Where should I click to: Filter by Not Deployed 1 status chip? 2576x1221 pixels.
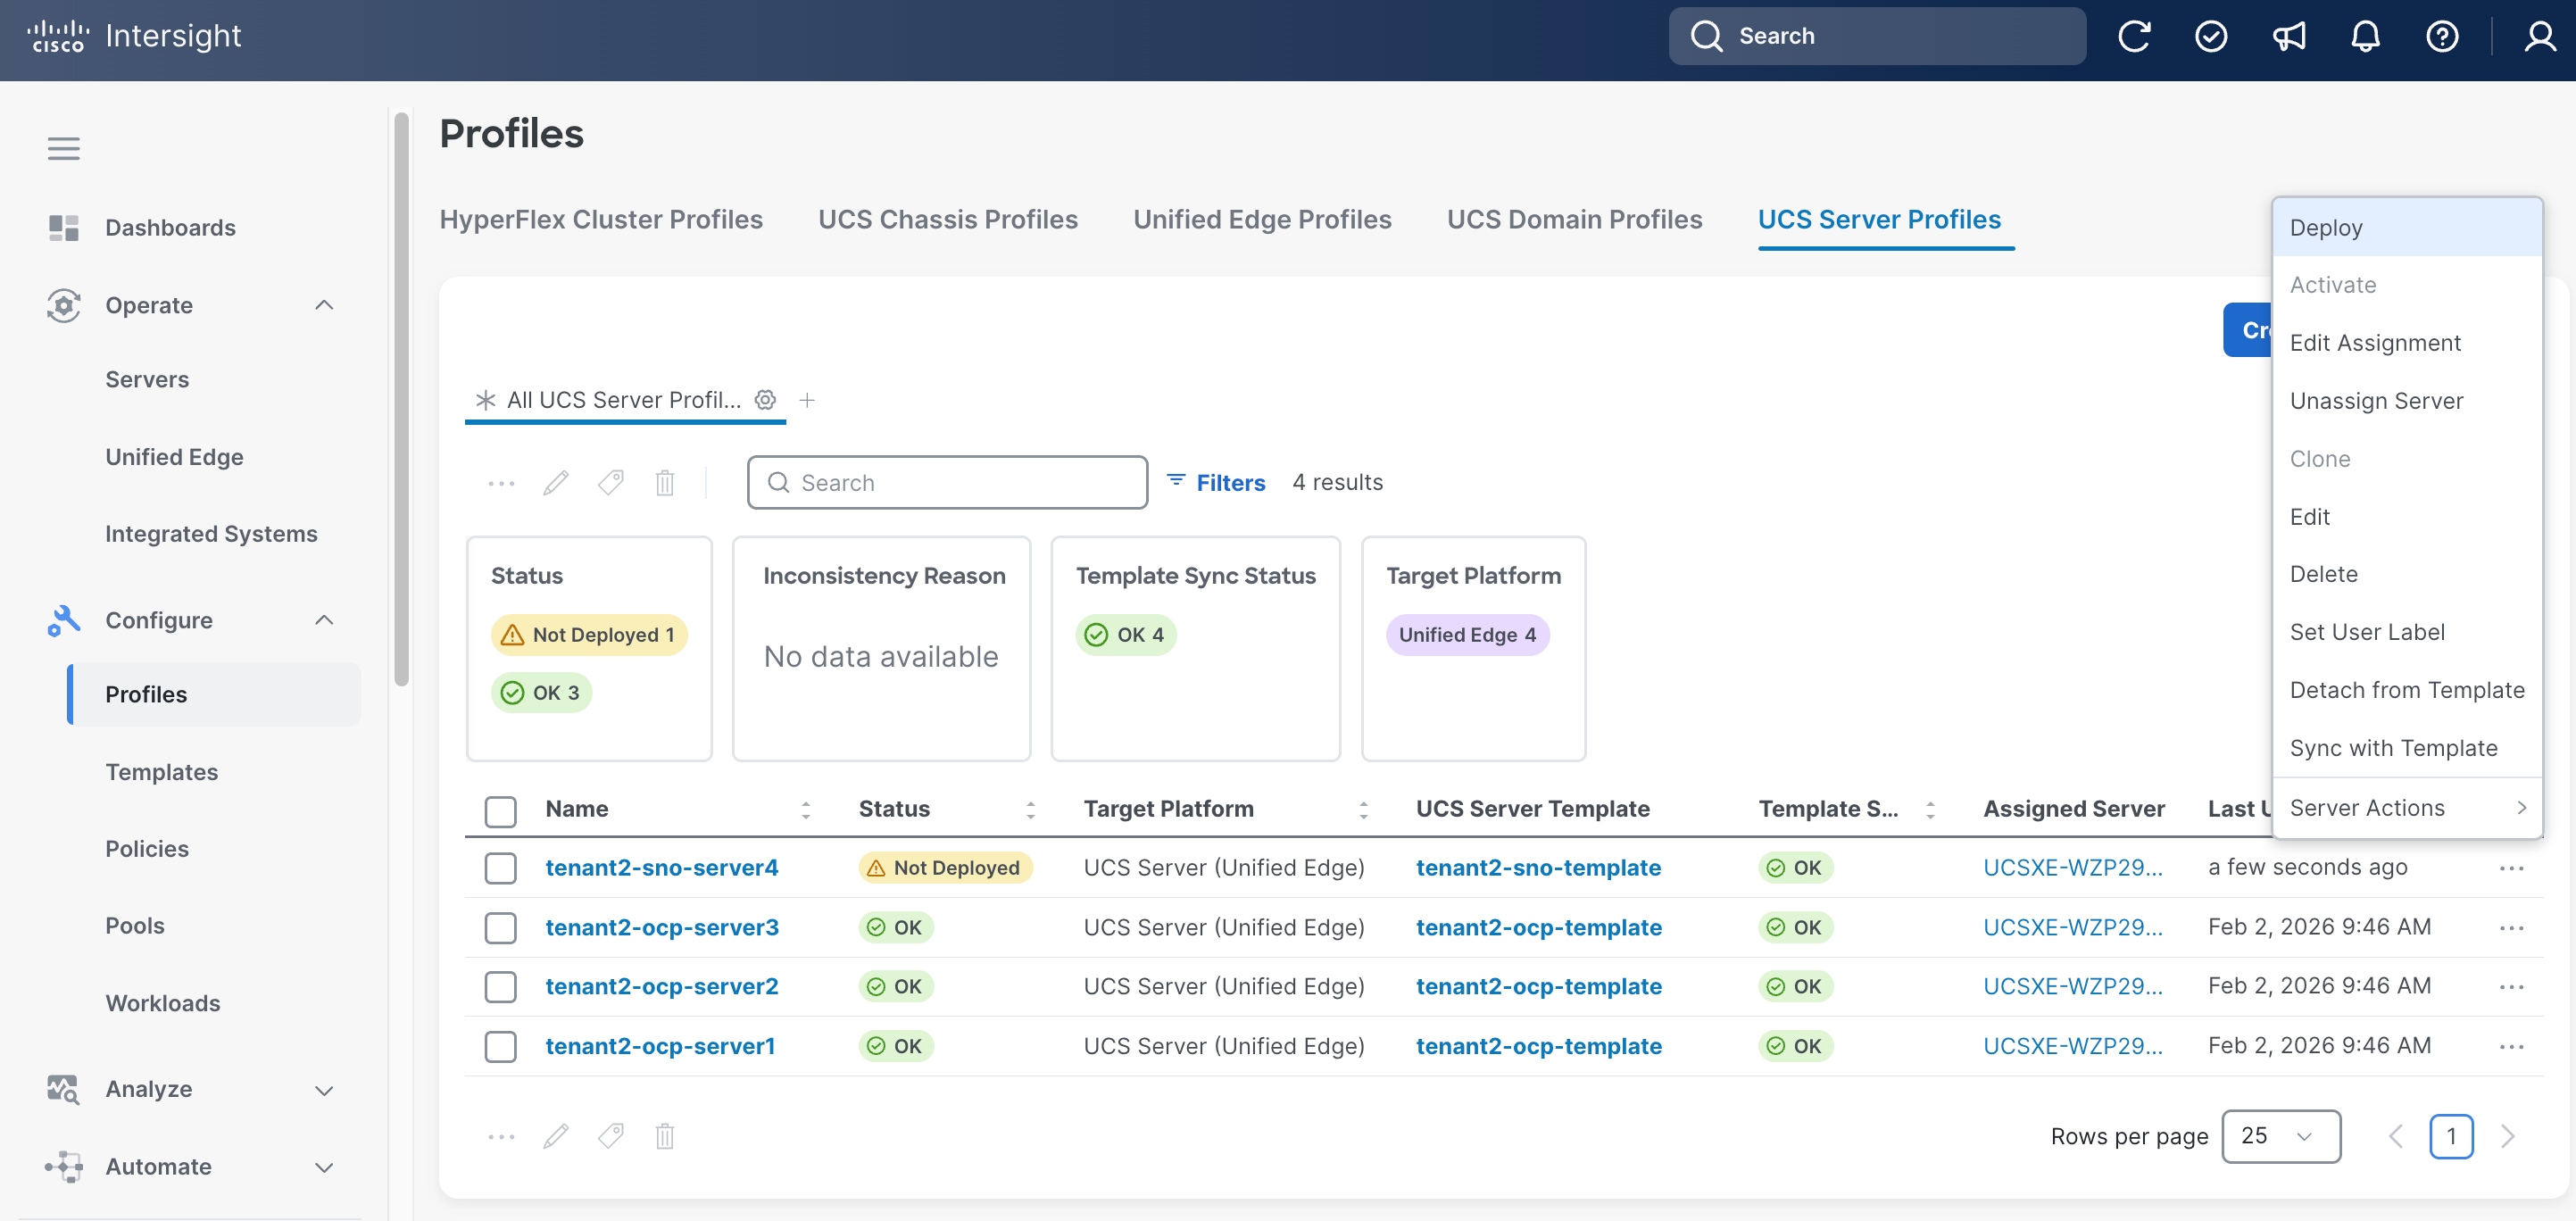click(x=589, y=635)
